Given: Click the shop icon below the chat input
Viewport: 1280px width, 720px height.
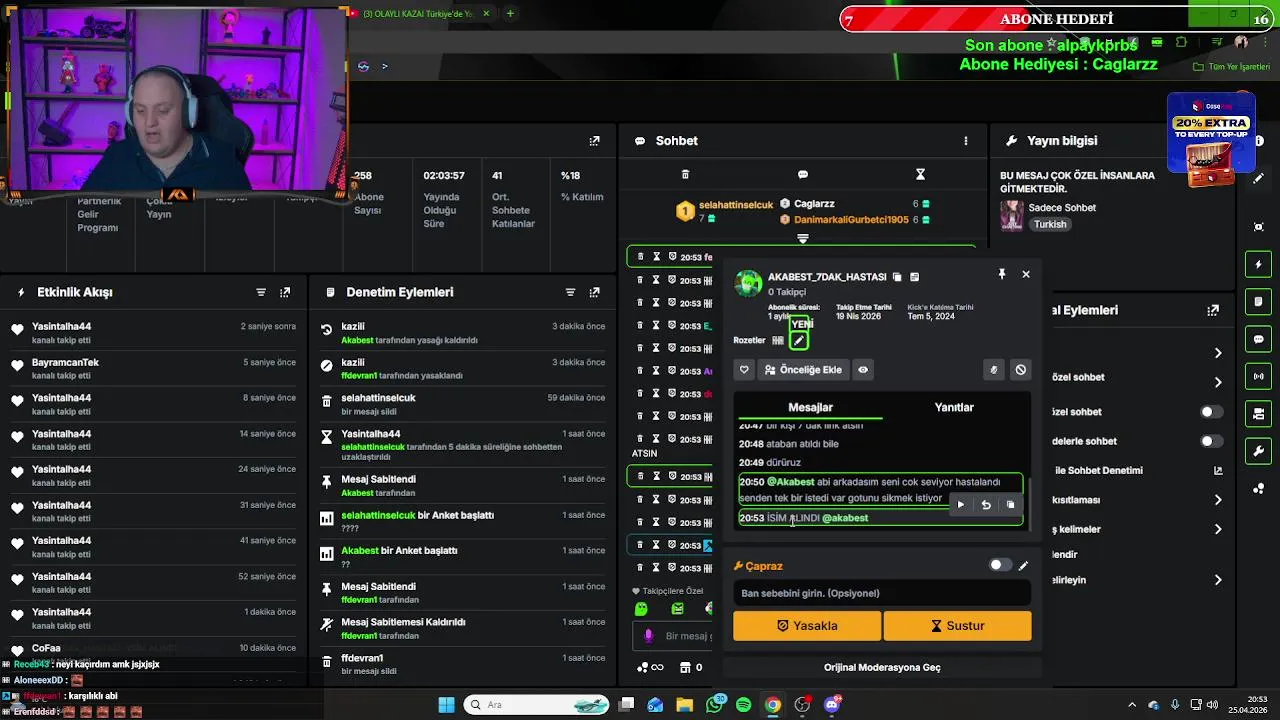Looking at the screenshot, I should (x=685, y=667).
